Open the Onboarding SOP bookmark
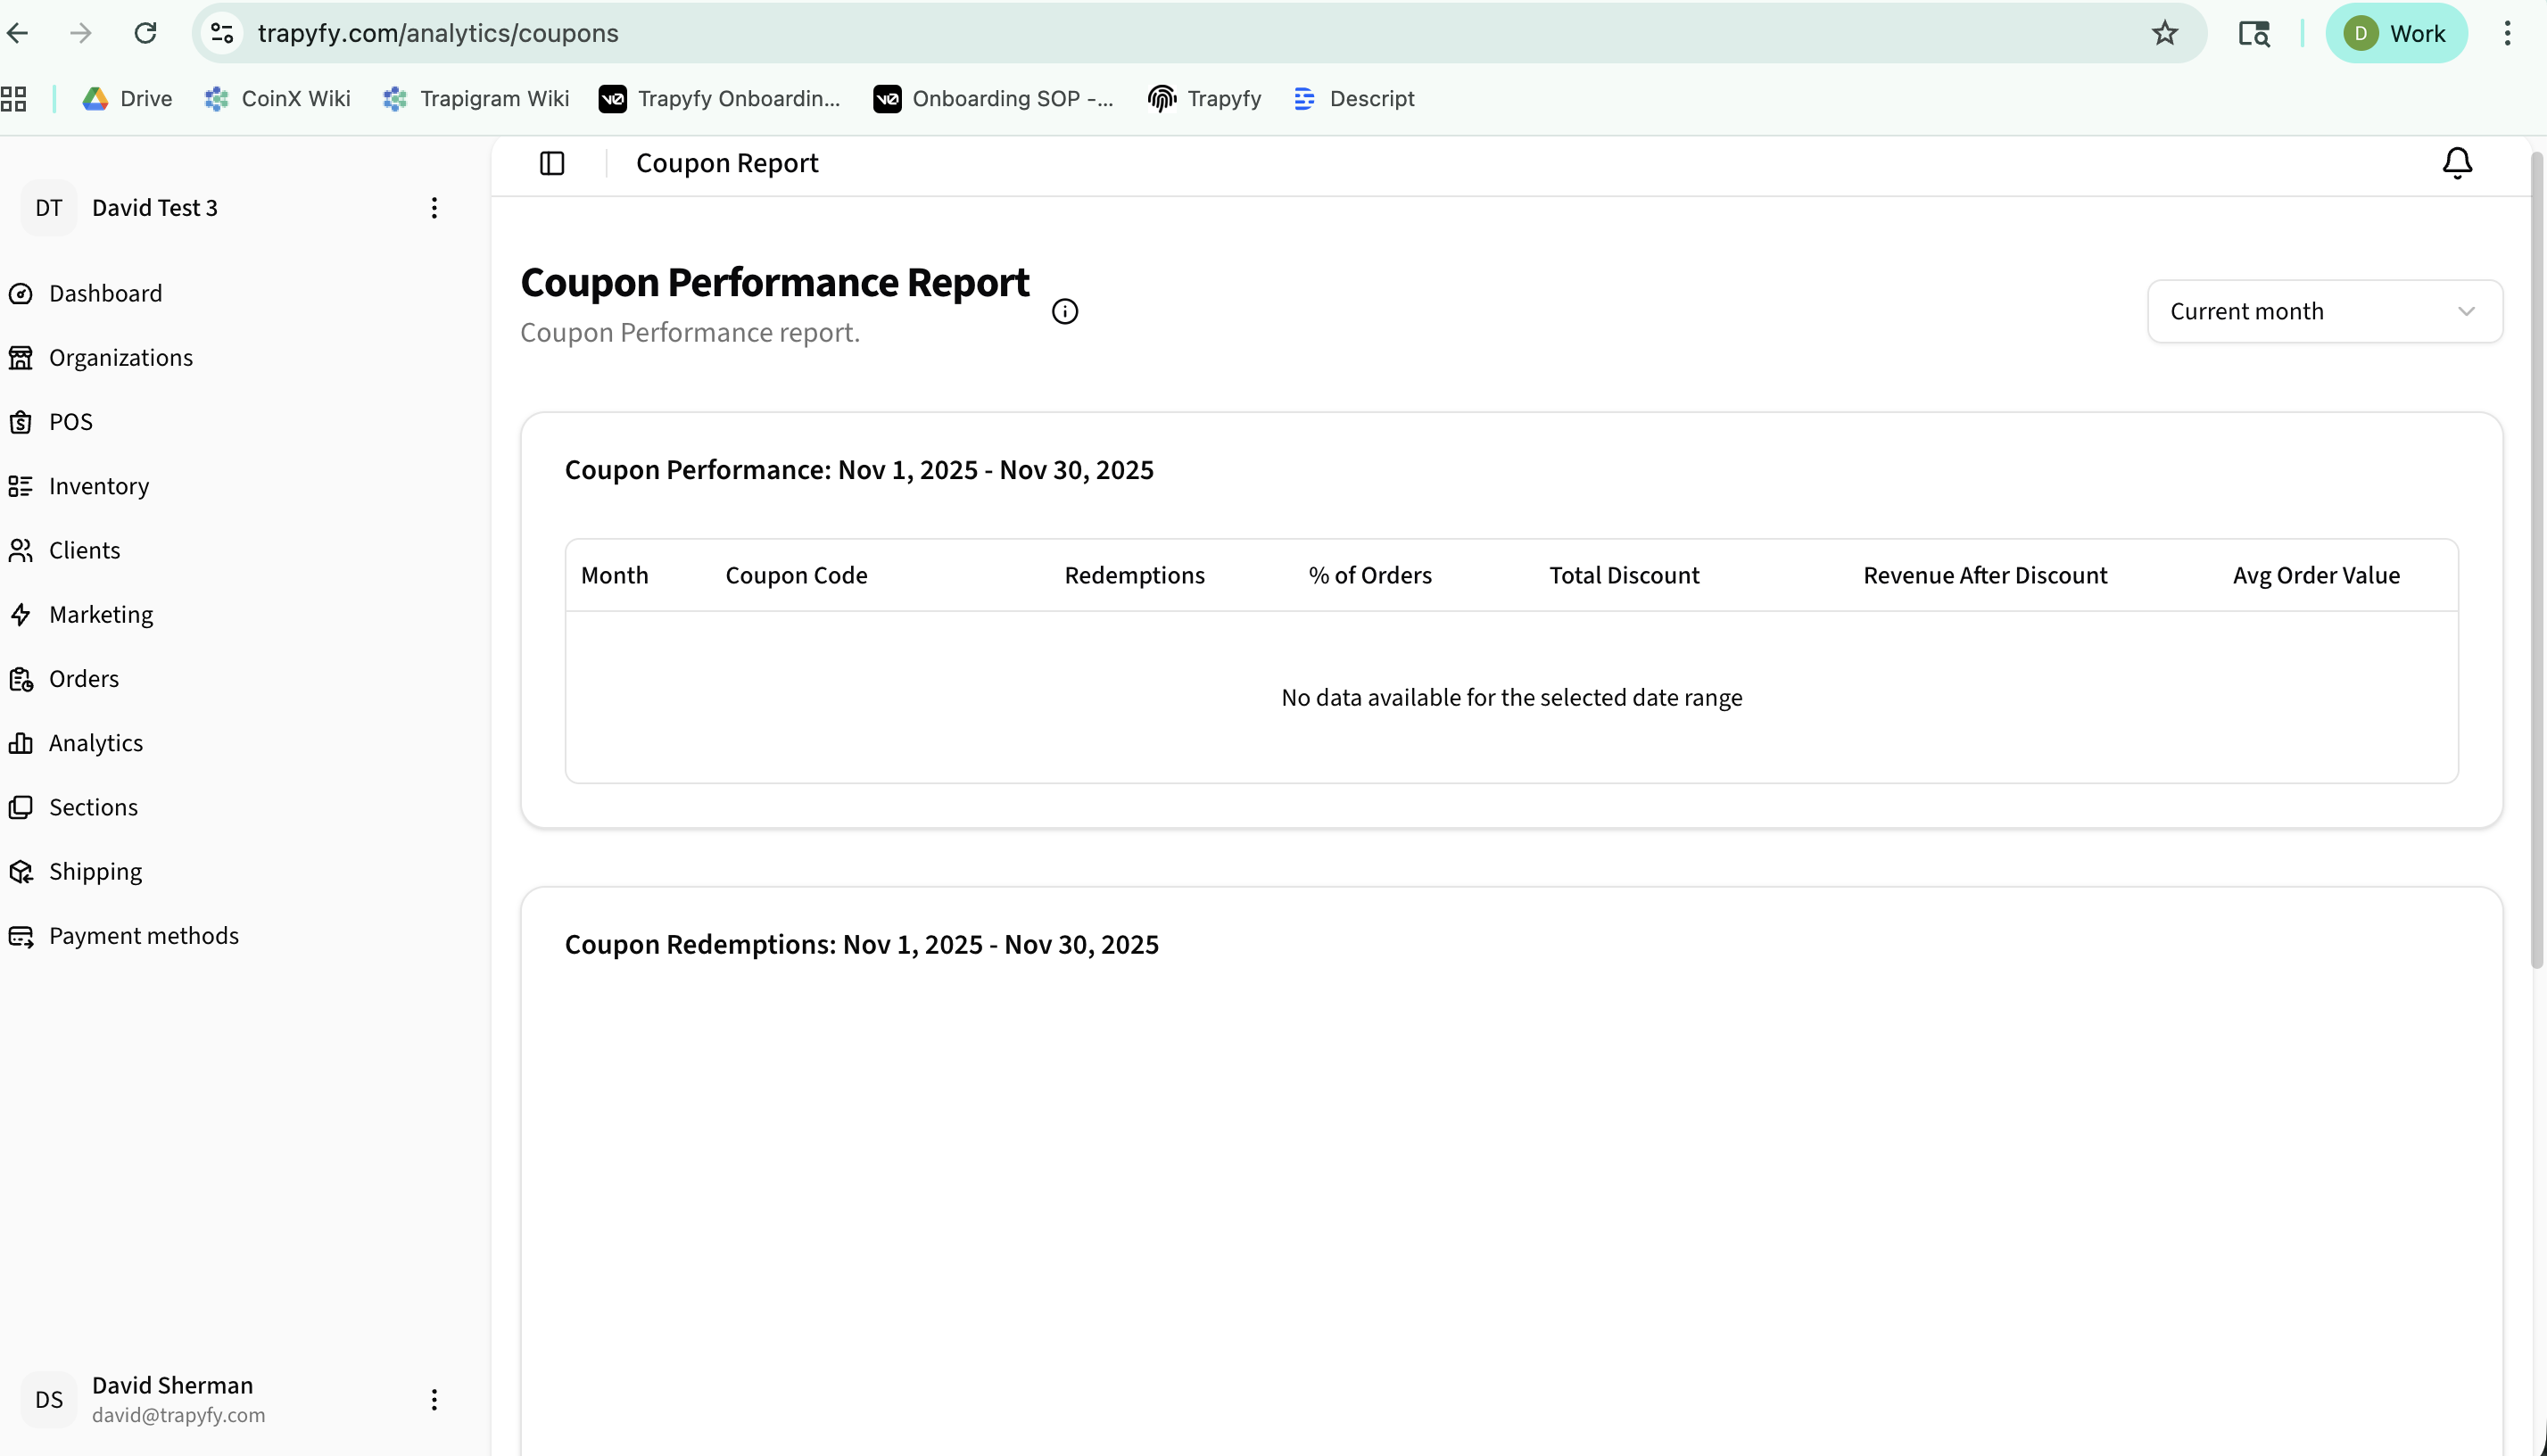The height and width of the screenshot is (1456, 2547). 993,98
